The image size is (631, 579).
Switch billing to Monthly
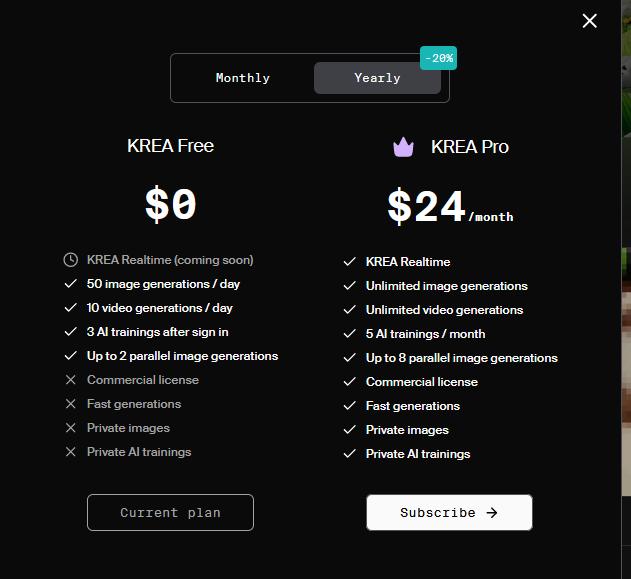click(x=243, y=78)
